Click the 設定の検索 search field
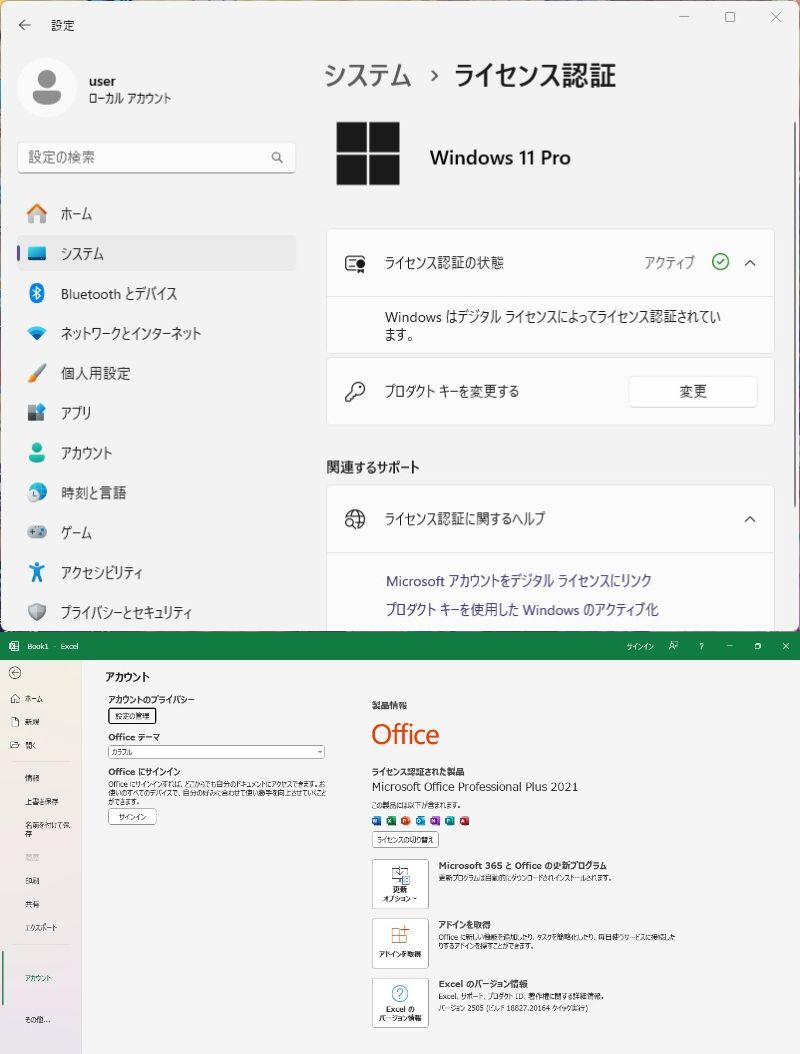 coord(156,157)
